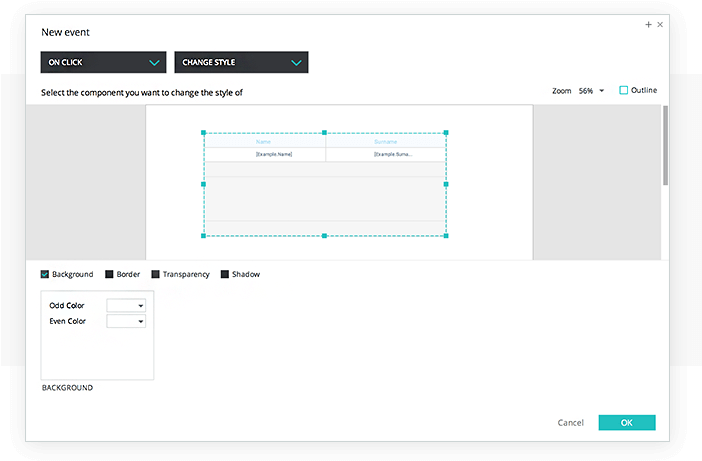Enable the Outline checkbox

[624, 90]
